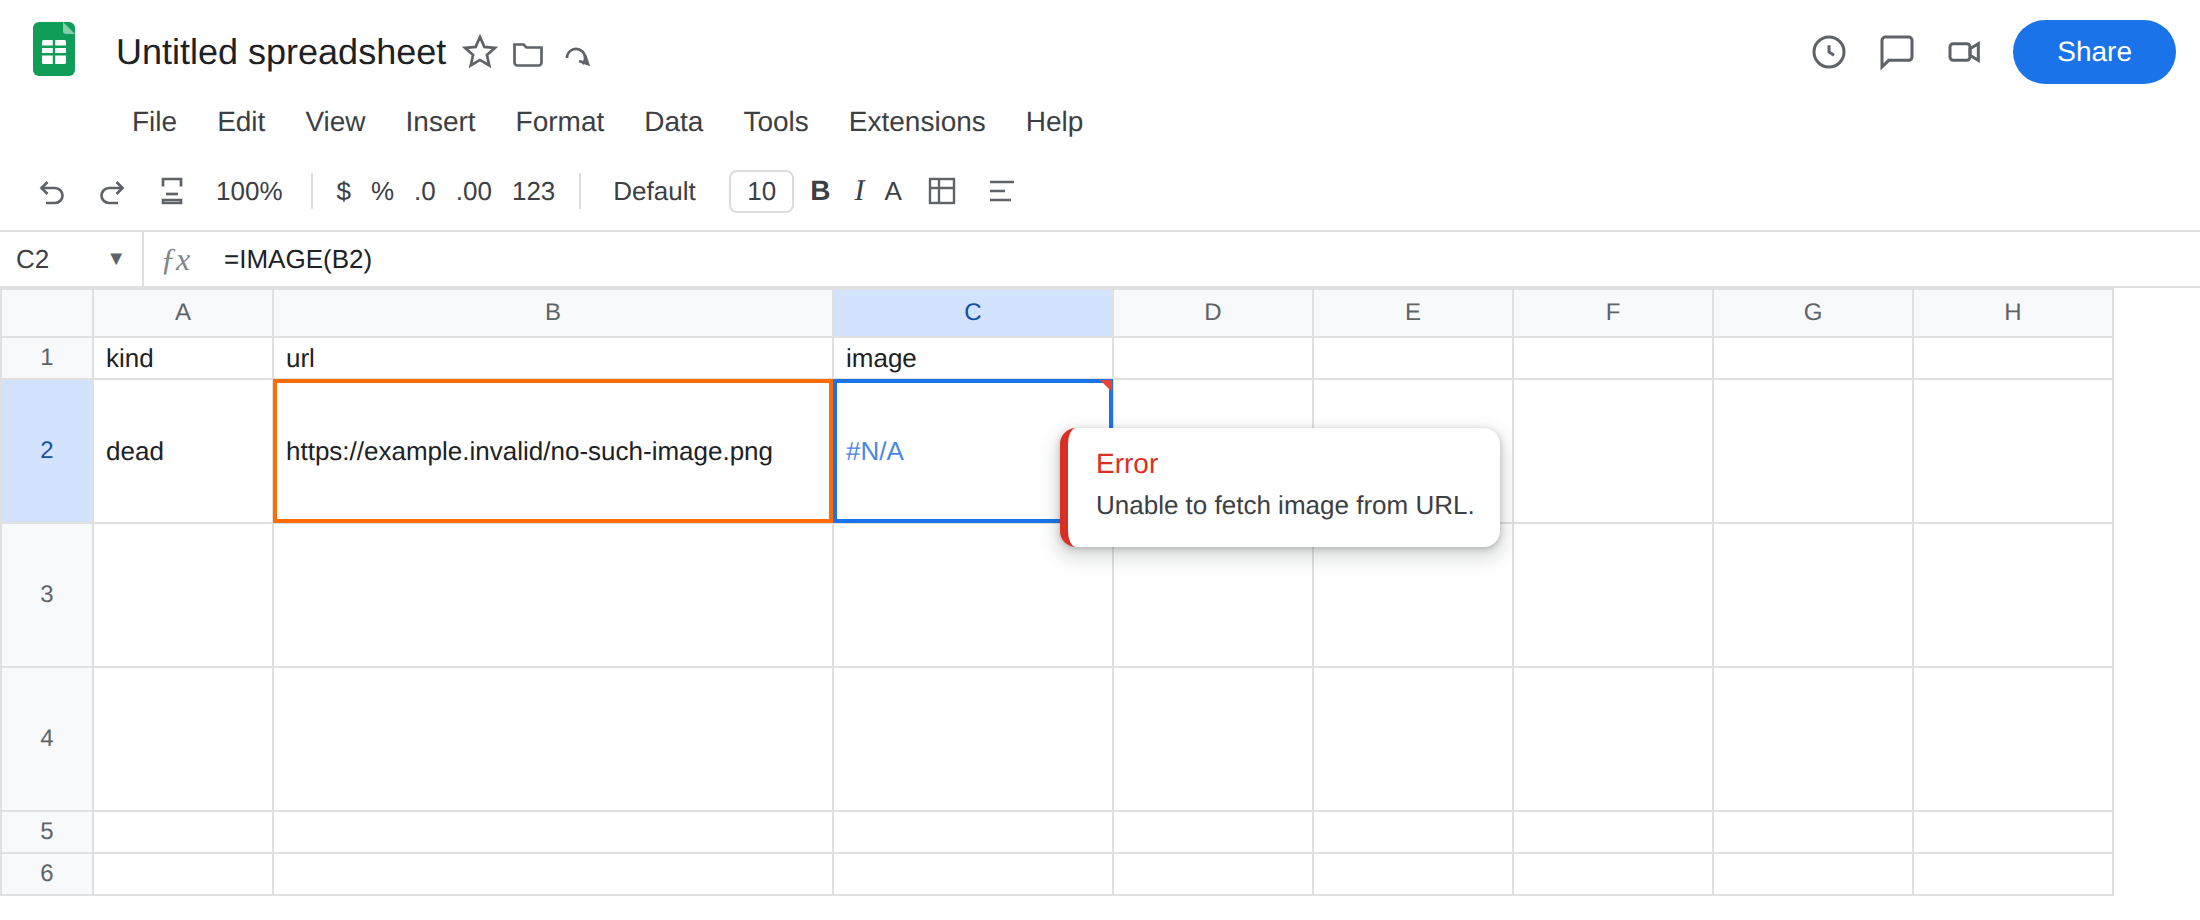
Task: Open horizontal align icon
Action: tap(1001, 191)
